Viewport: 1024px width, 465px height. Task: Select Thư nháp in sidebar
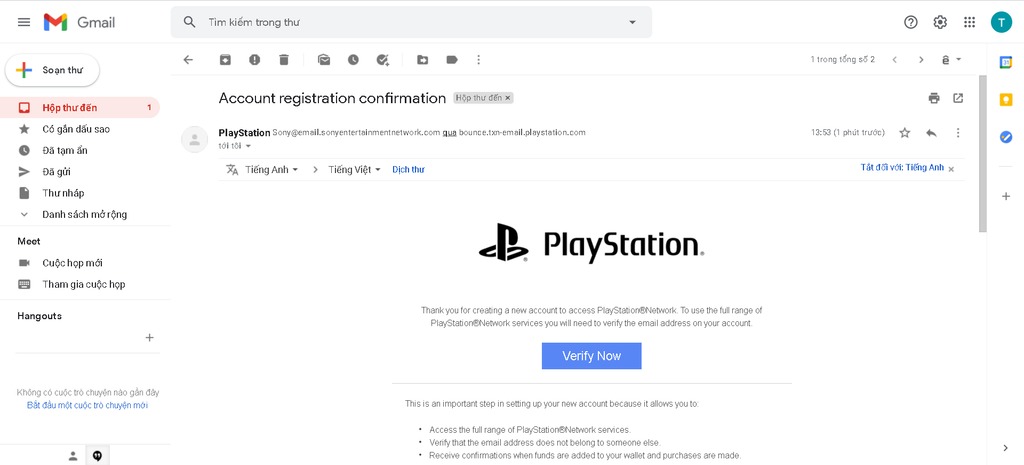pyautogui.click(x=63, y=193)
